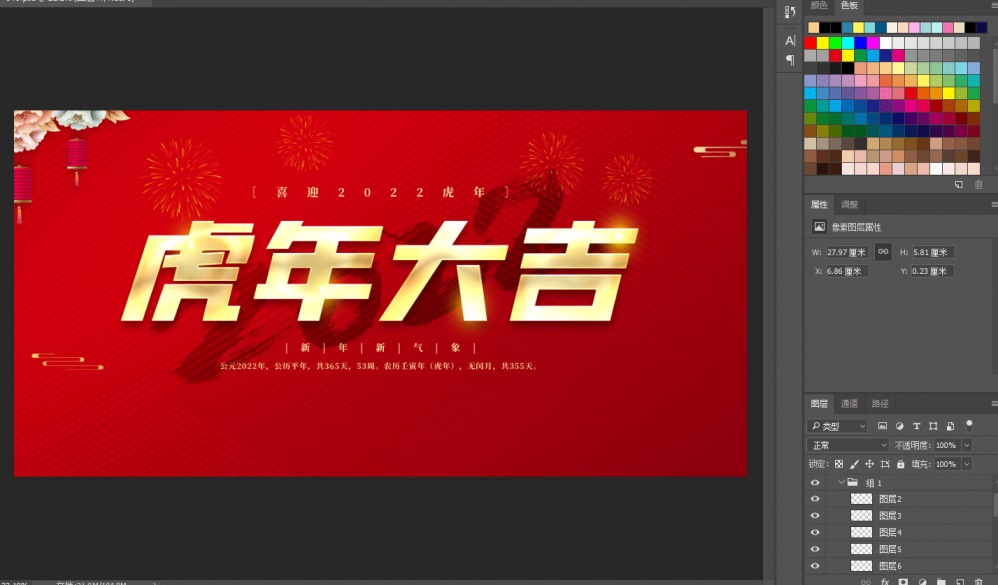
Task: Click the Type layers filter icon
Action: pos(918,426)
